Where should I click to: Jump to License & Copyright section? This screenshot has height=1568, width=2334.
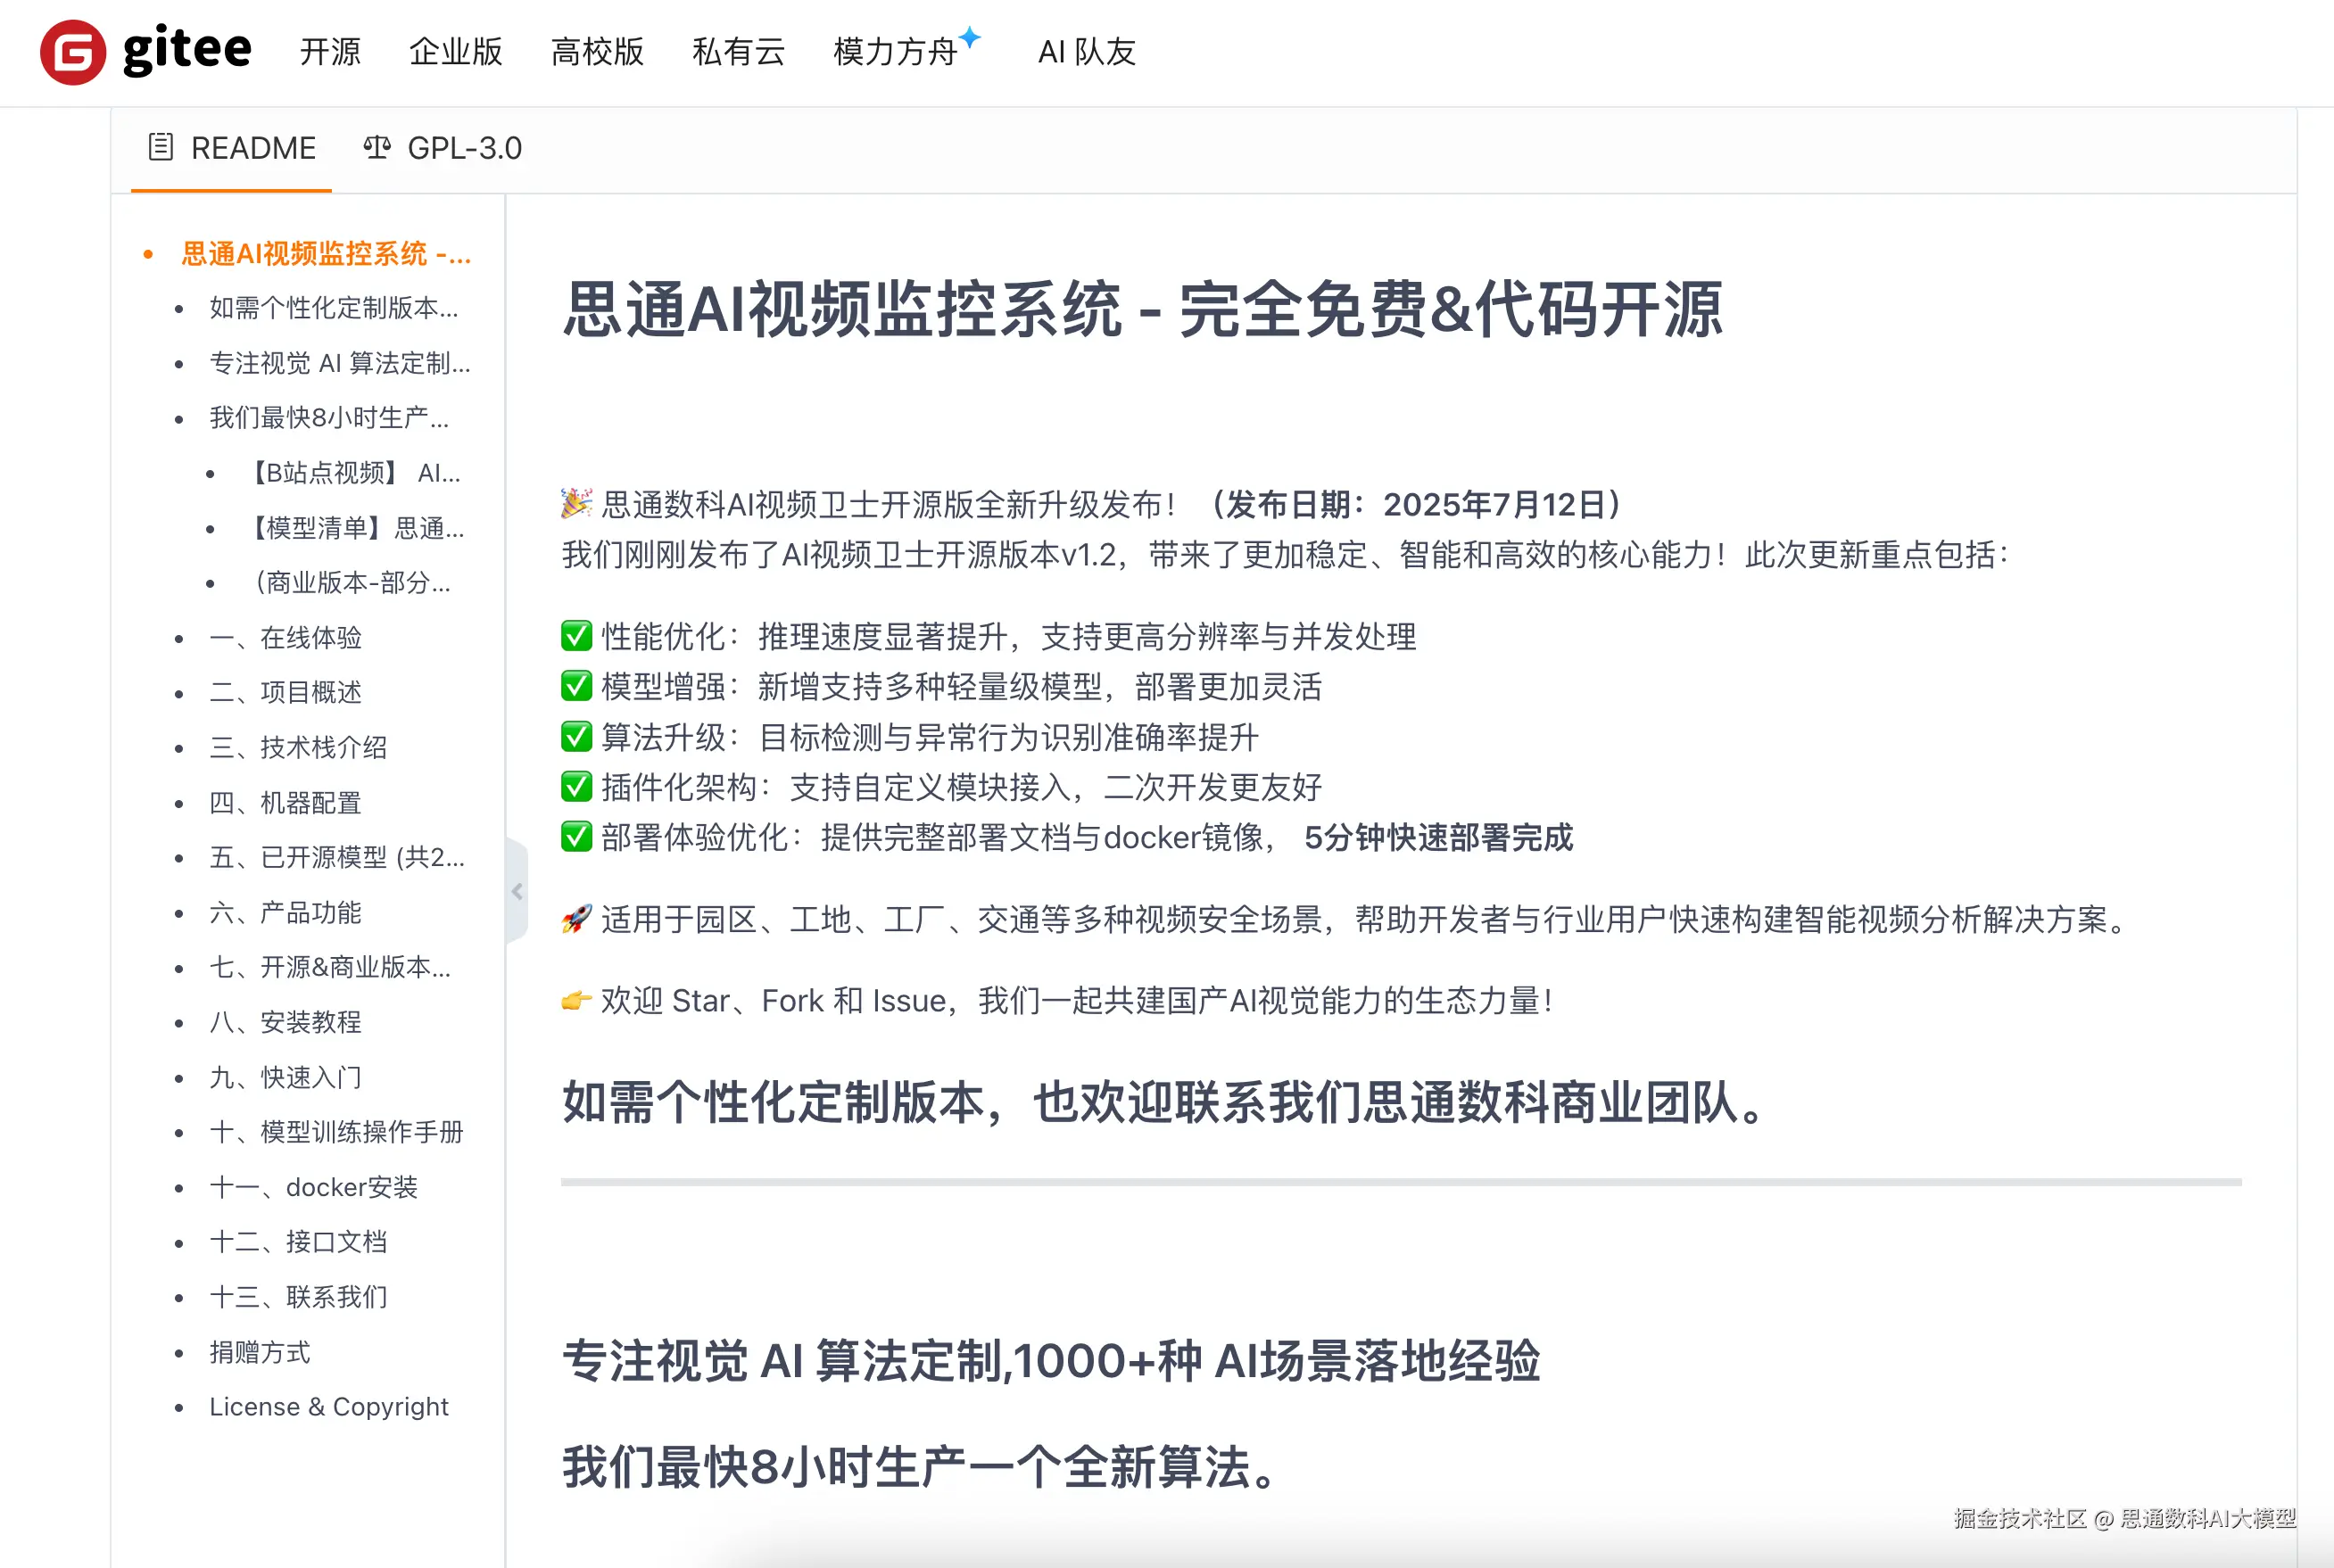click(x=328, y=1406)
